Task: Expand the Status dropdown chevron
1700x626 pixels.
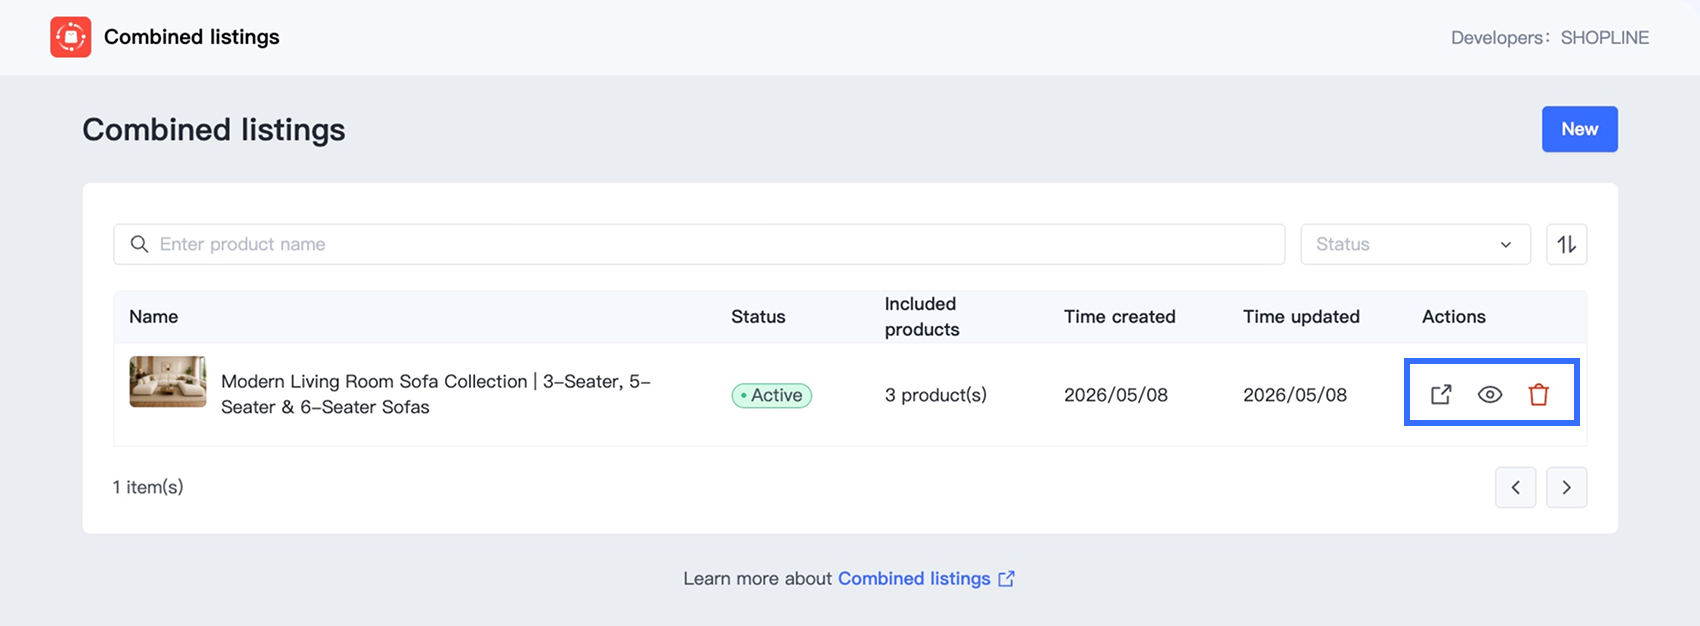Action: point(1506,245)
